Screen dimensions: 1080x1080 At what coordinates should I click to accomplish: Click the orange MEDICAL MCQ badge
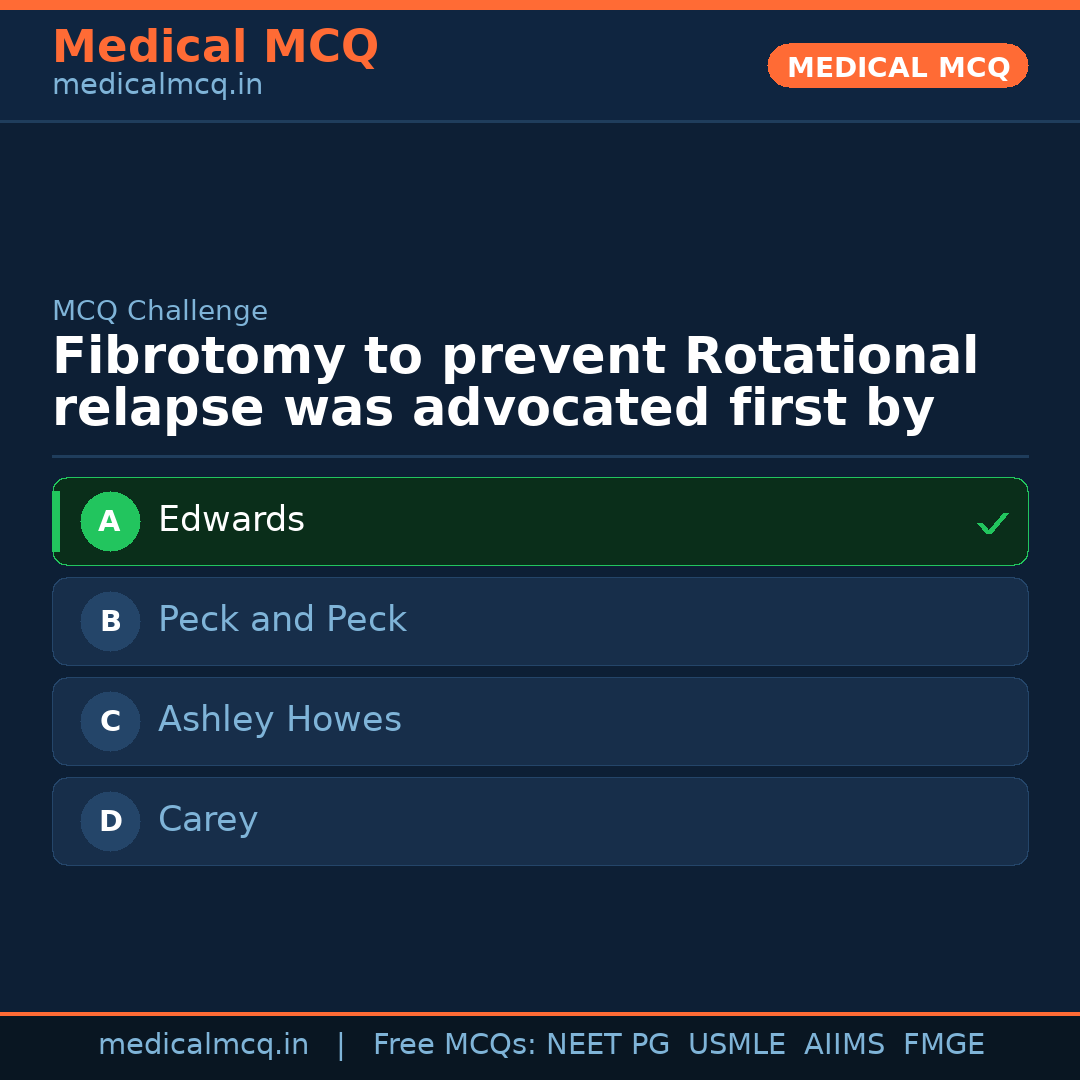897,67
